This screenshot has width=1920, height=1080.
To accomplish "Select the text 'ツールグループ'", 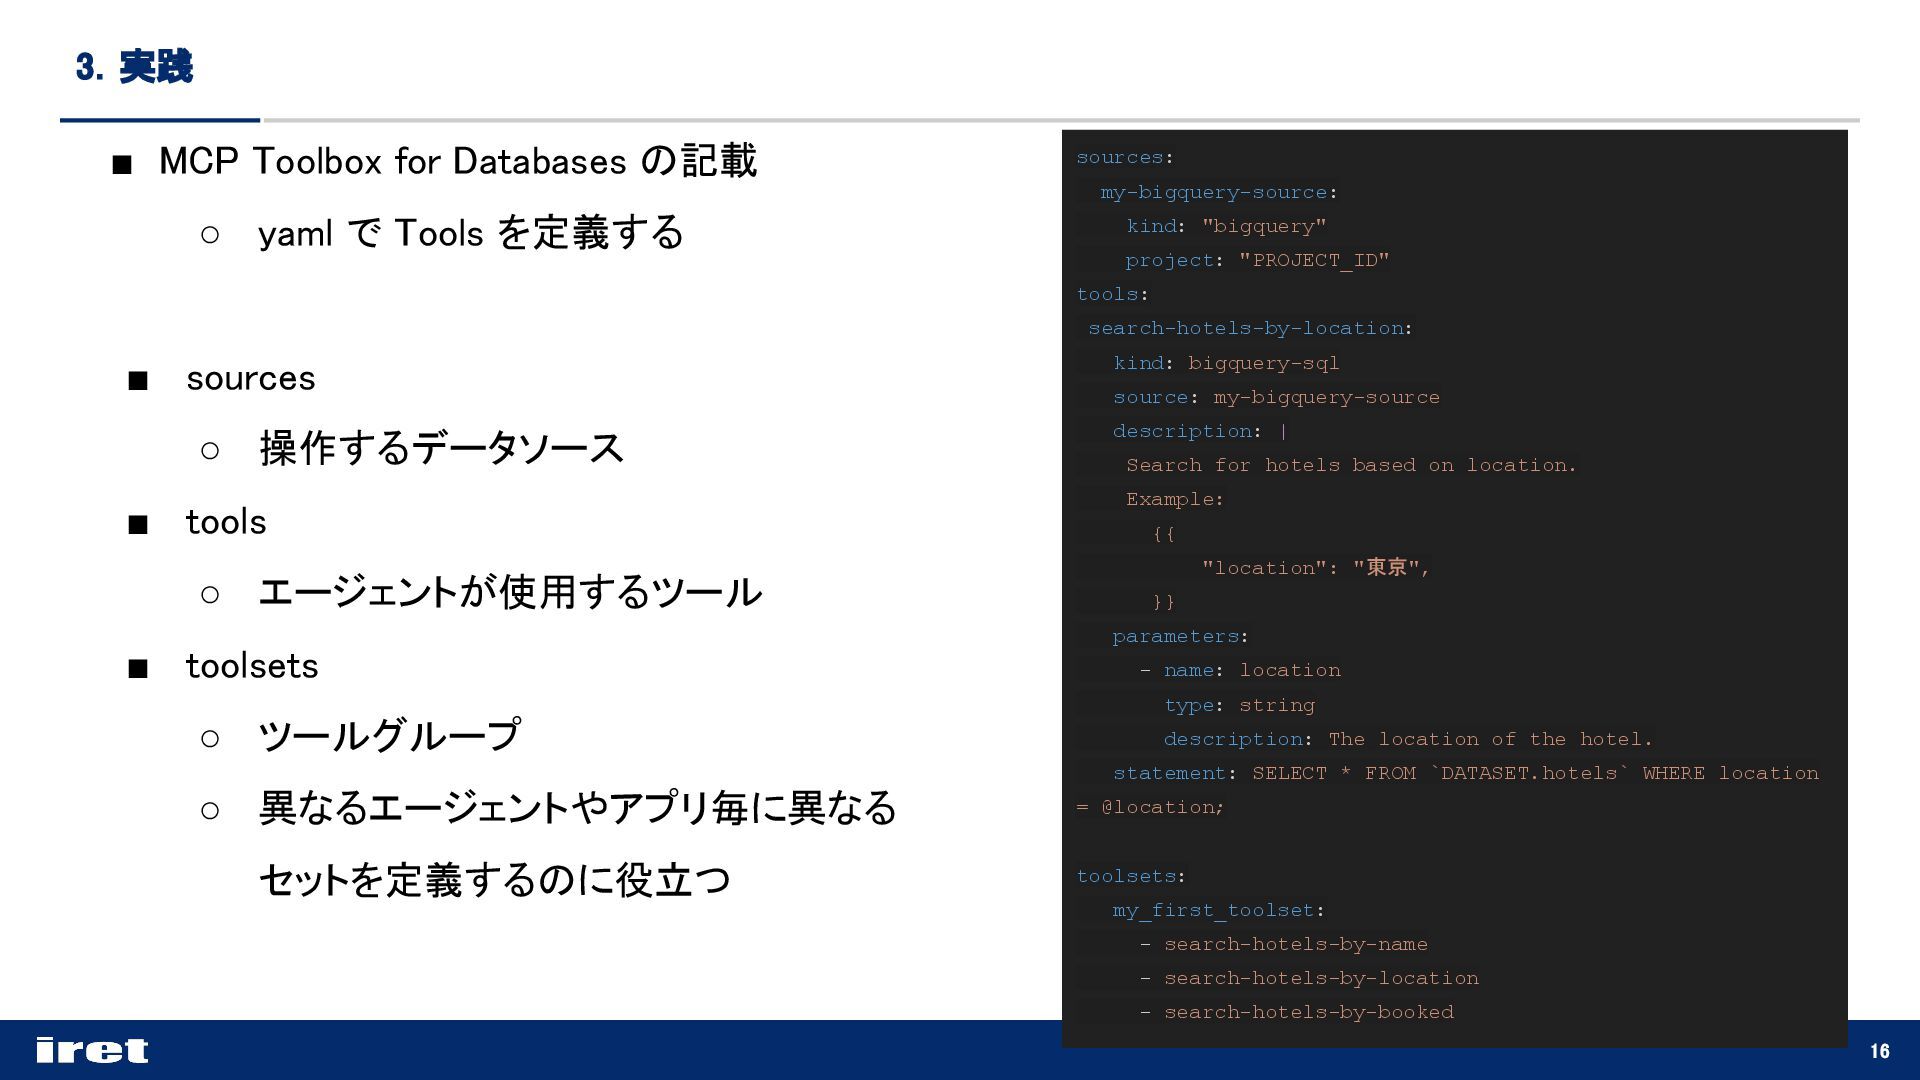I will point(390,736).
